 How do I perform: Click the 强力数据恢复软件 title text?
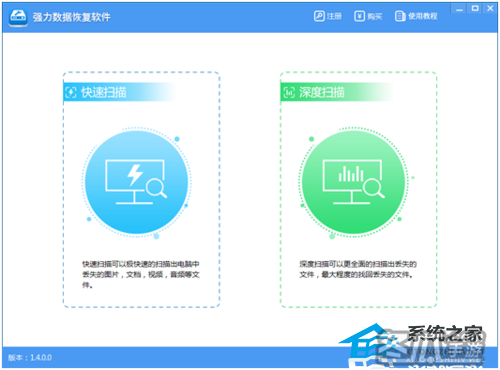pyautogui.click(x=71, y=17)
